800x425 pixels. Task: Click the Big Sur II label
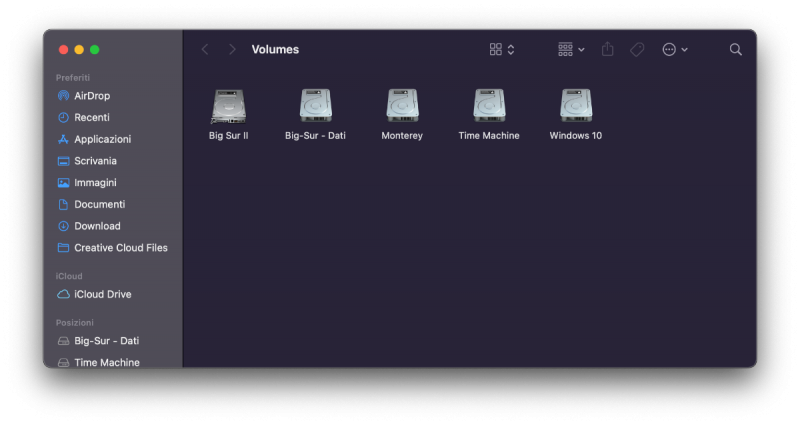229,136
